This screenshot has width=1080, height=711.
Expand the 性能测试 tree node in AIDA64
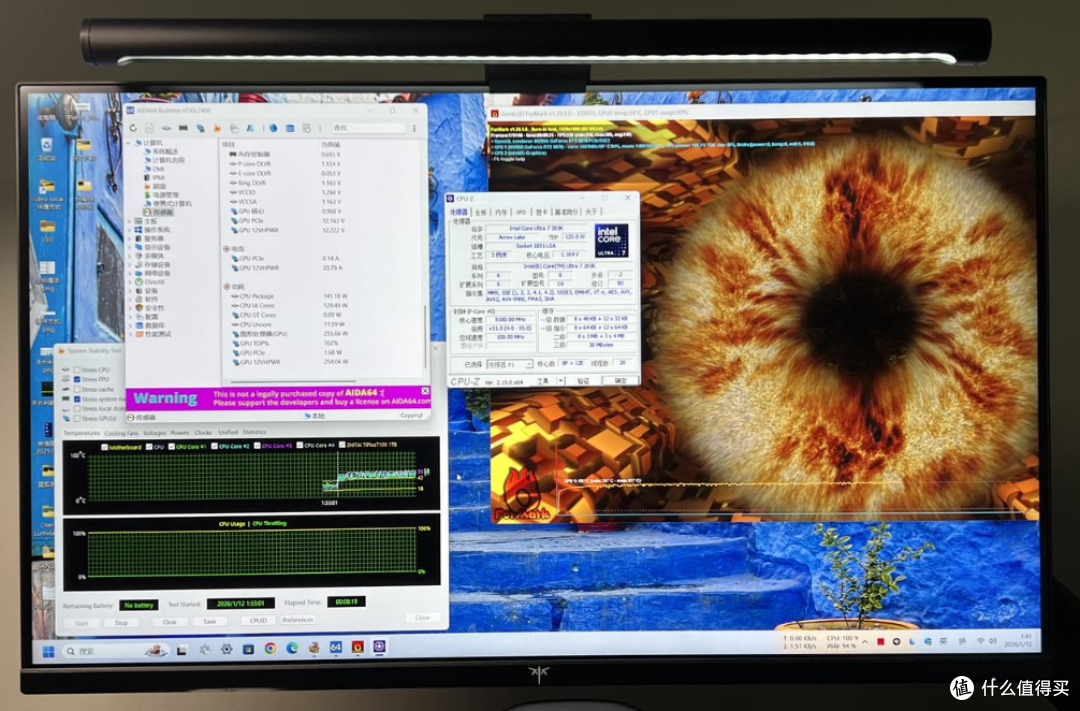click(x=131, y=334)
